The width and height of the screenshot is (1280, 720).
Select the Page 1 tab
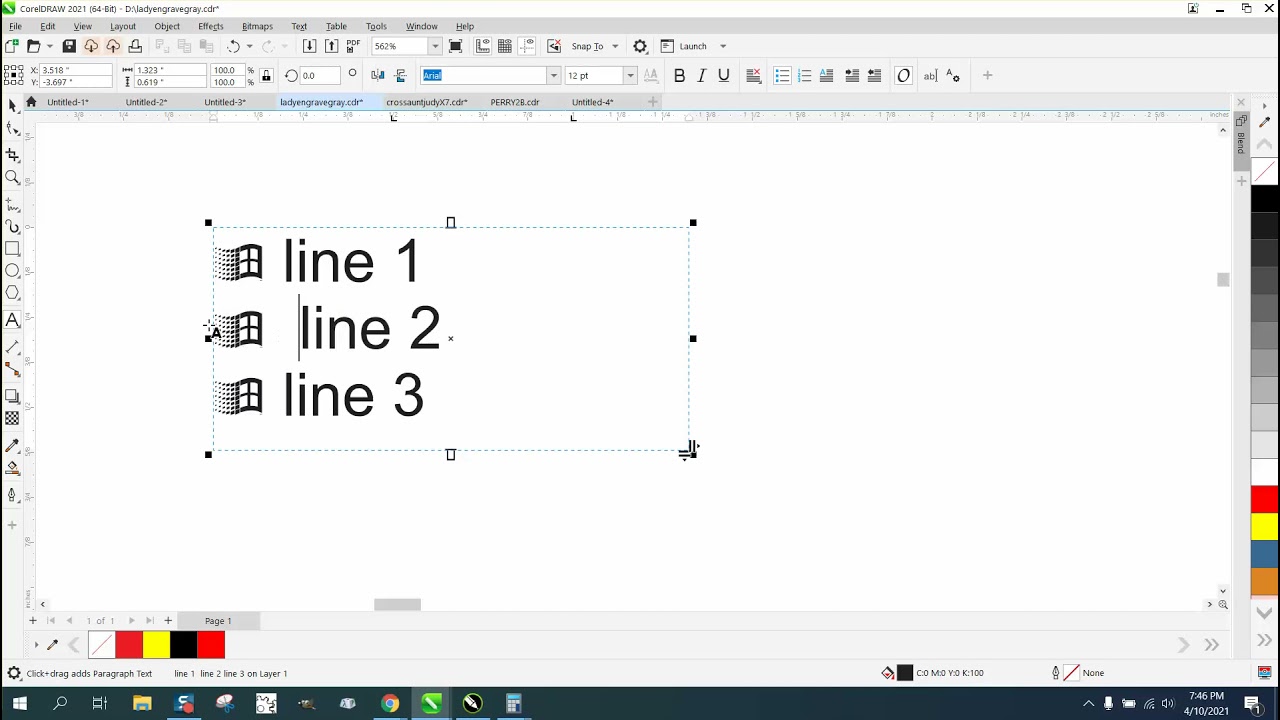click(218, 621)
